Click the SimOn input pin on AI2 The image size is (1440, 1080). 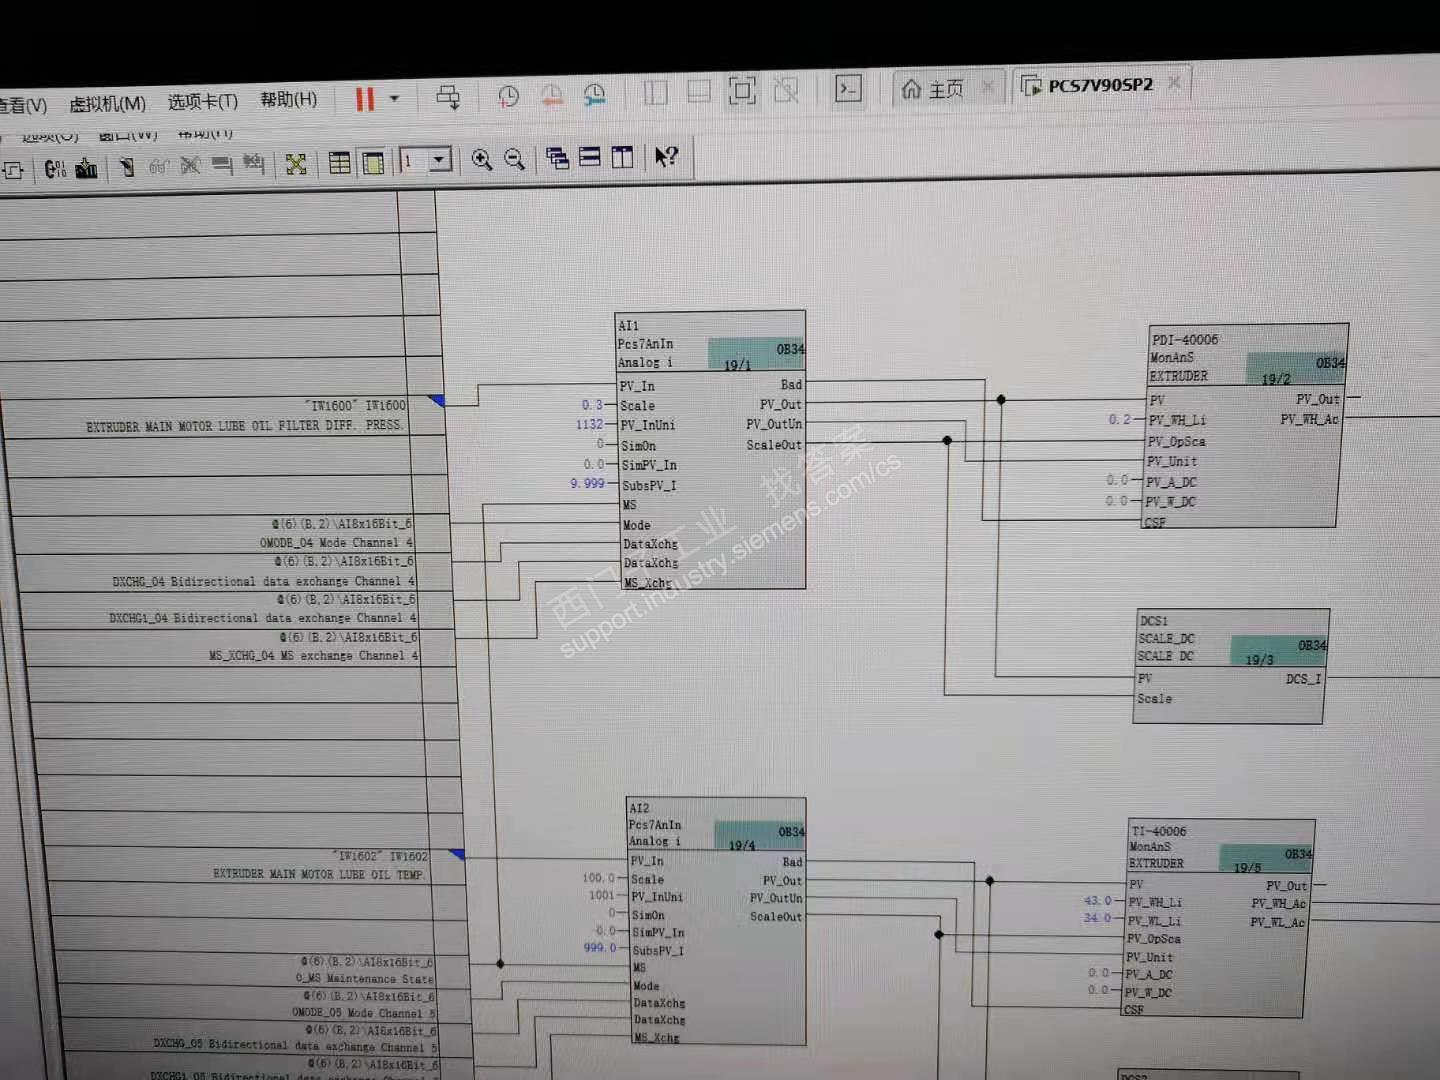click(648, 915)
